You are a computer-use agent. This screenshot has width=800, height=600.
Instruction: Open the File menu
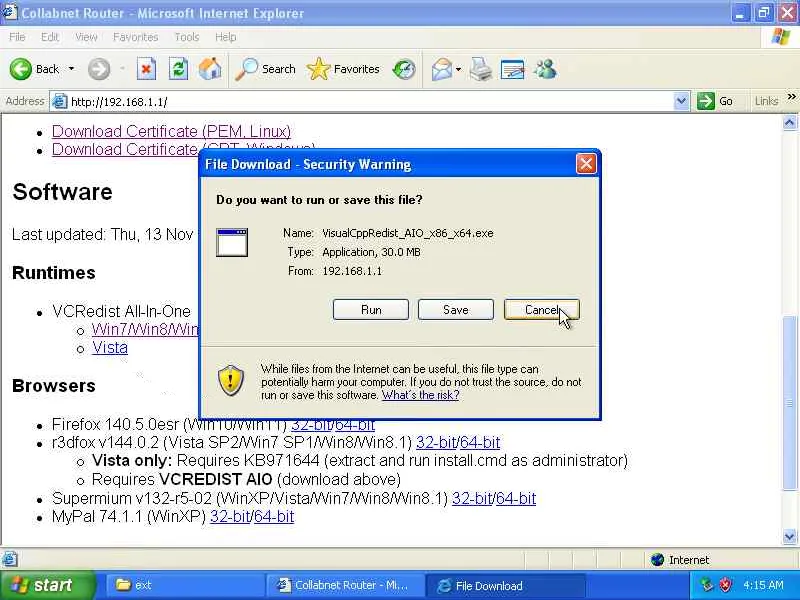point(17,37)
